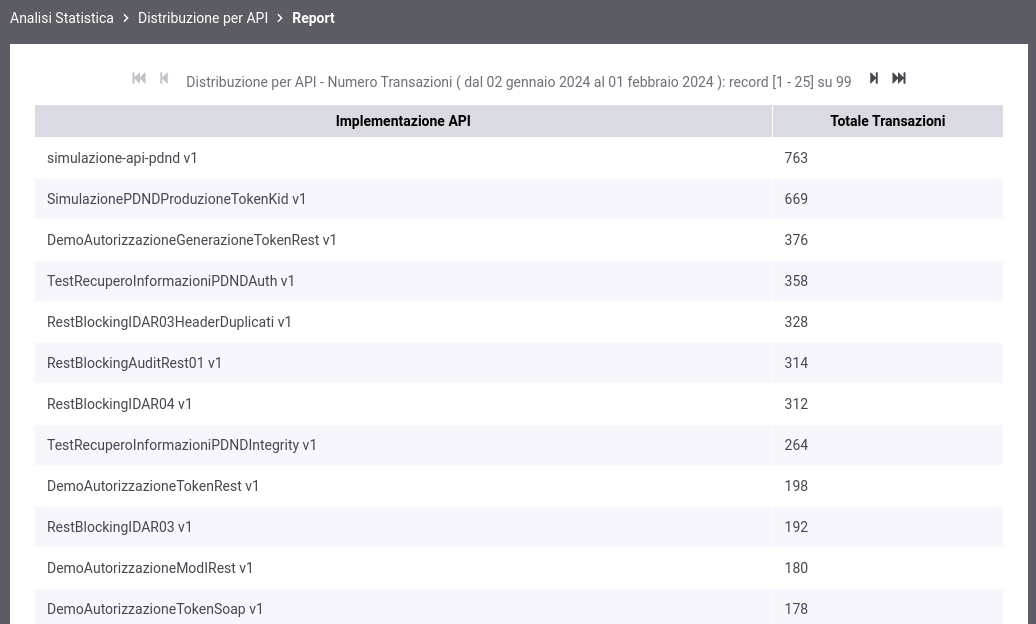
Task: Open Distribuzione per API breadcrumb
Action: click(203, 18)
